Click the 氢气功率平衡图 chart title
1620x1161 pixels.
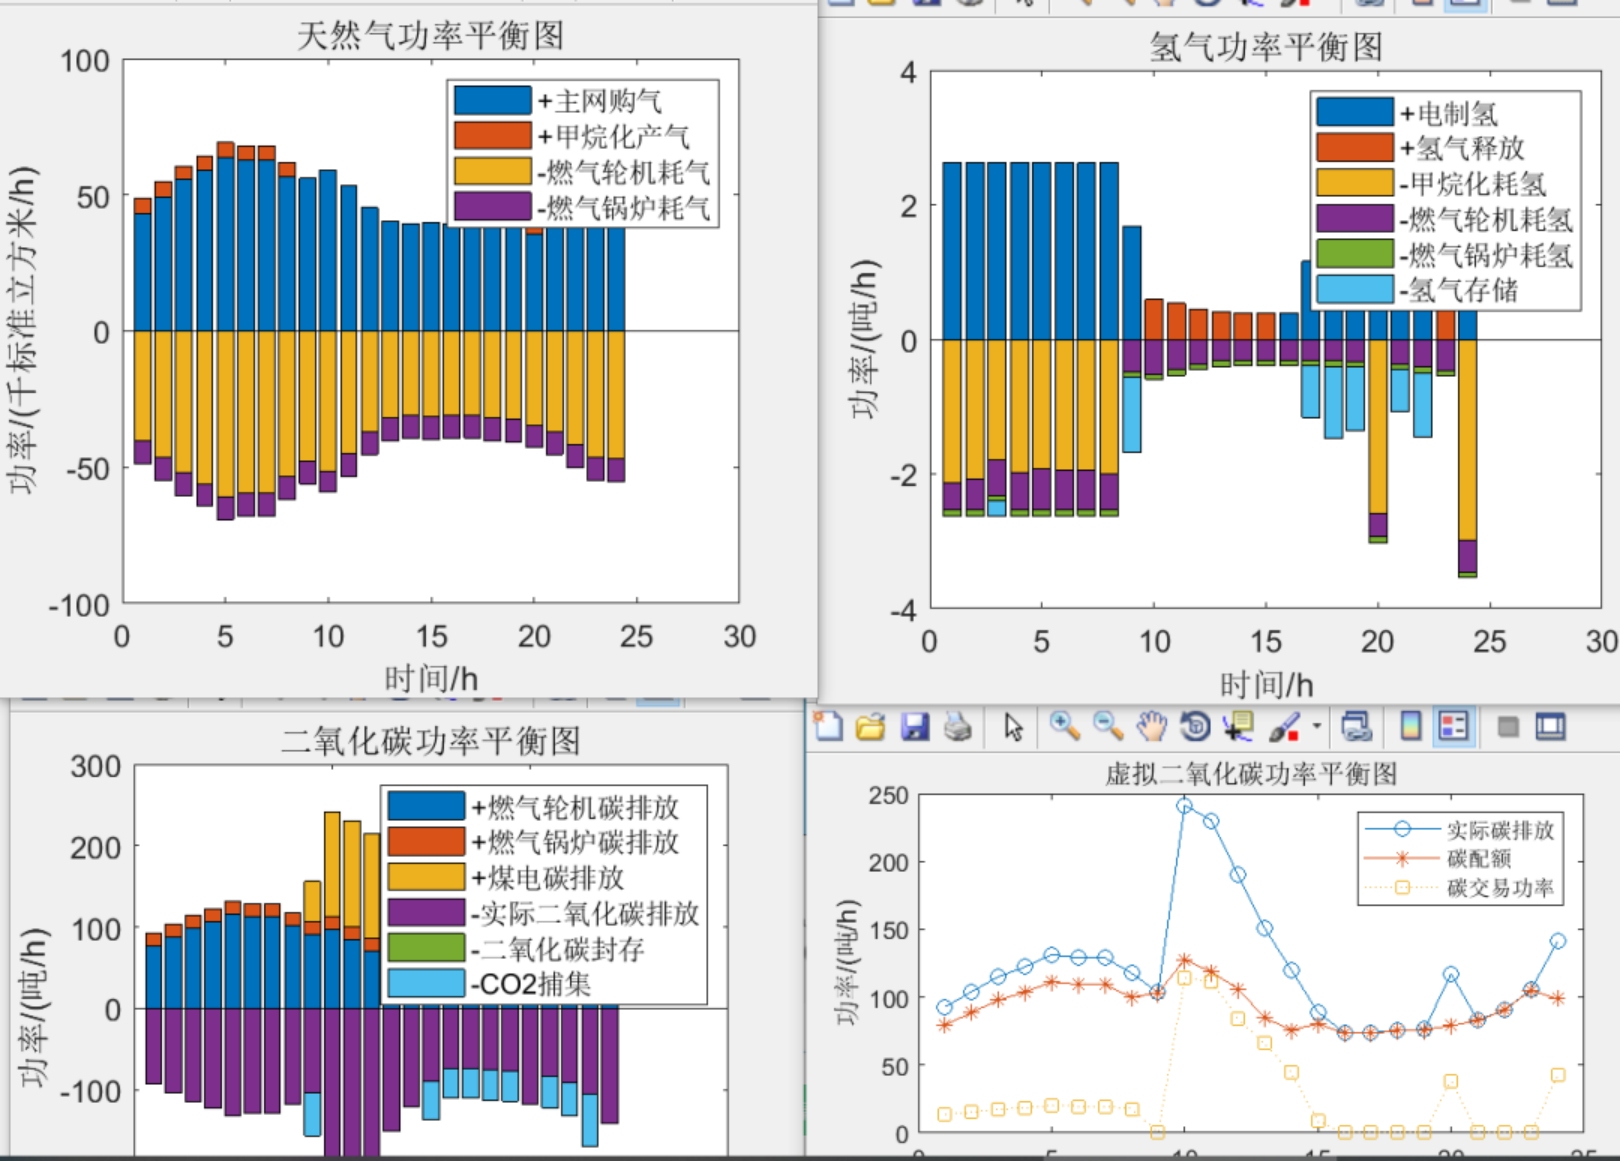(x=1266, y=46)
